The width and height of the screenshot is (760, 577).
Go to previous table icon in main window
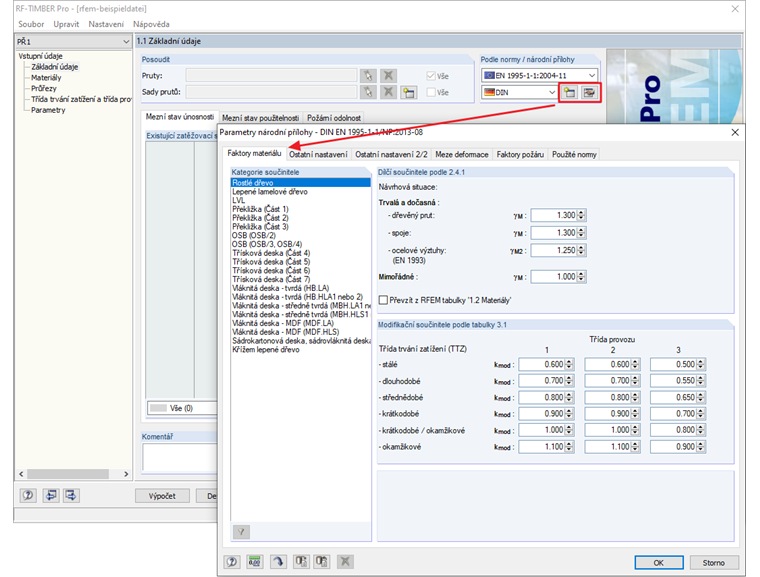click(x=50, y=496)
